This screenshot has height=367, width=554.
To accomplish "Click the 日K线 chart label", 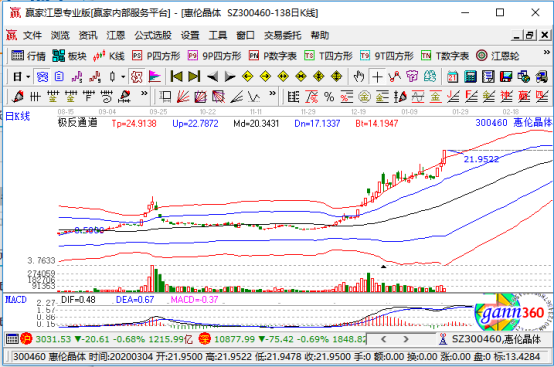I will (x=18, y=116).
